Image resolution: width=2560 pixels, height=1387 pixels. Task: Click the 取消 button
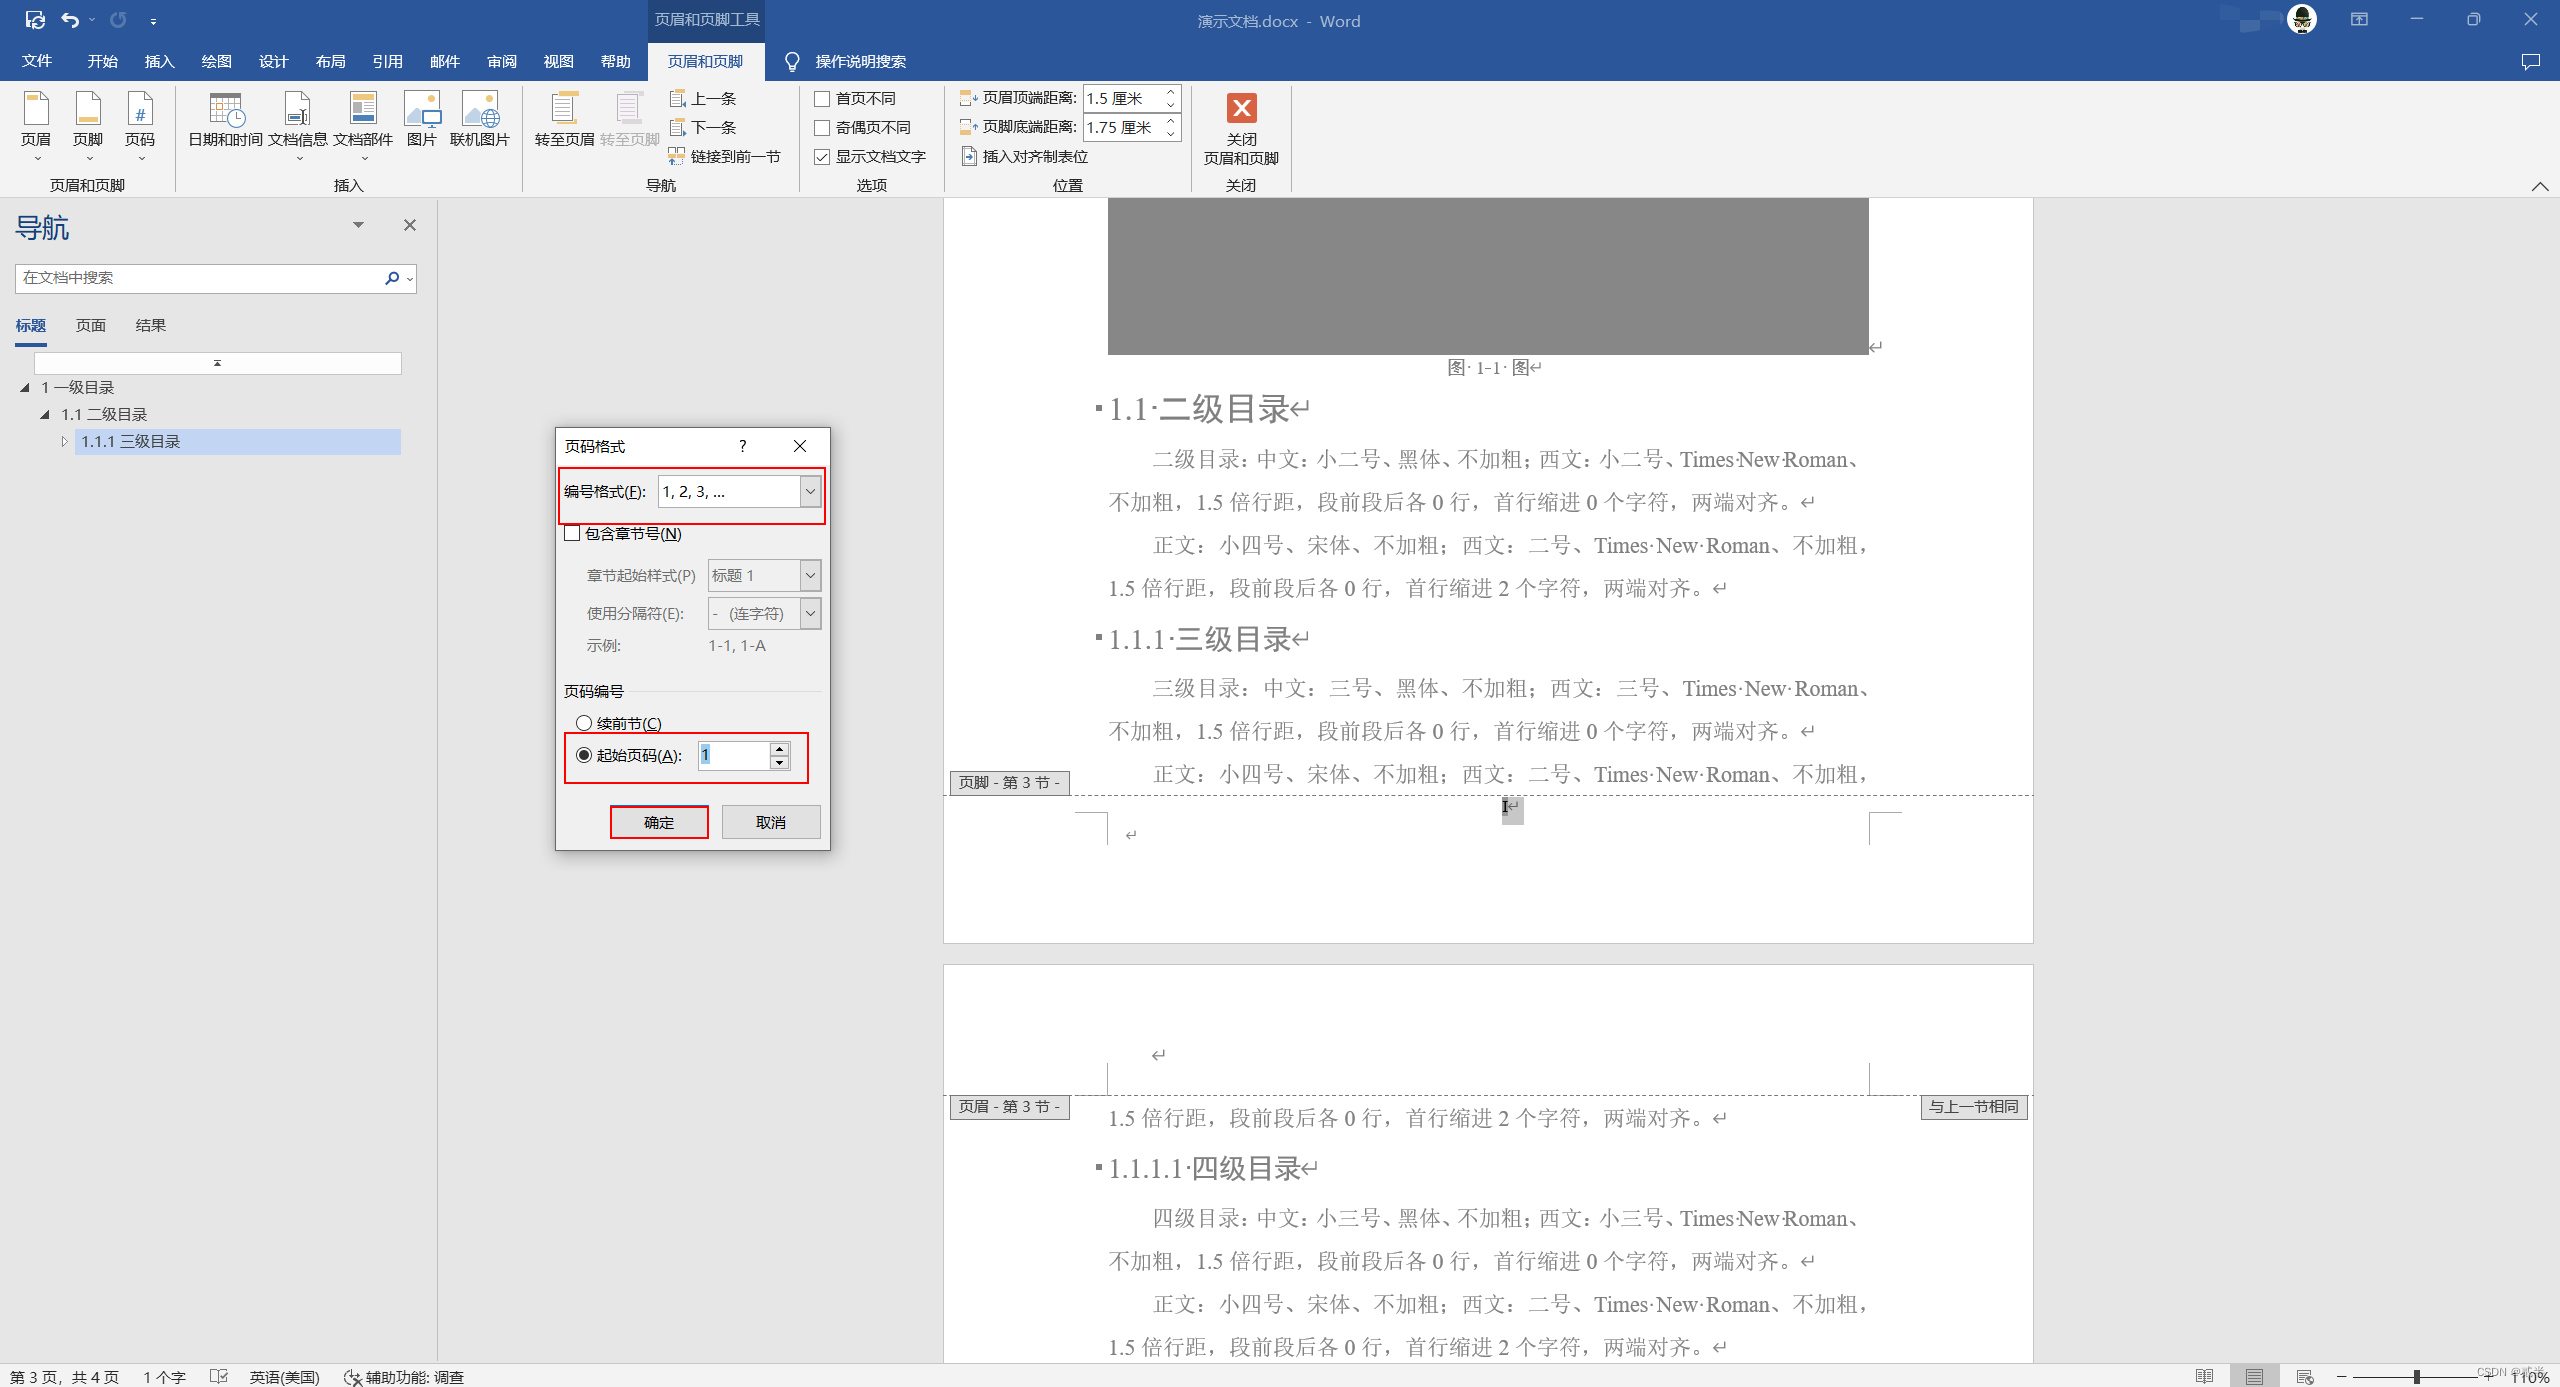[x=770, y=822]
